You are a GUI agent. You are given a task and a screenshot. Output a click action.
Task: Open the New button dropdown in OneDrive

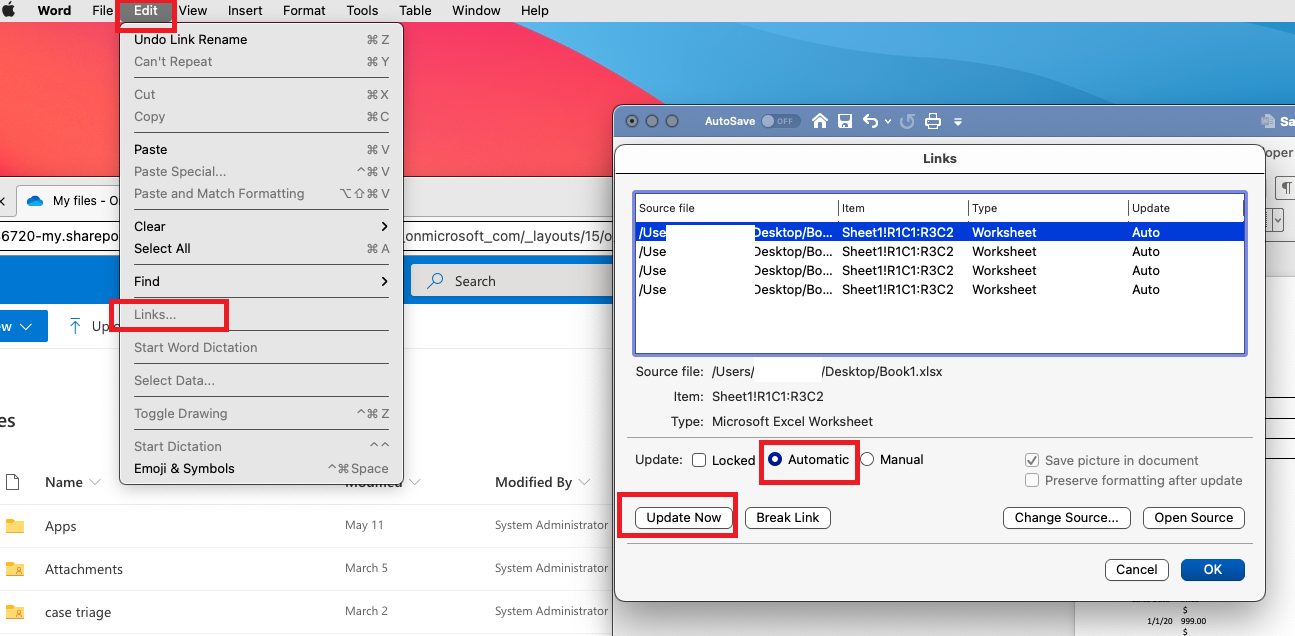click(26, 326)
